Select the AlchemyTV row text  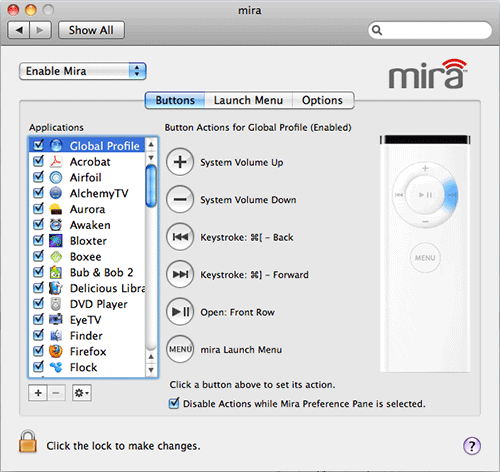click(99, 193)
